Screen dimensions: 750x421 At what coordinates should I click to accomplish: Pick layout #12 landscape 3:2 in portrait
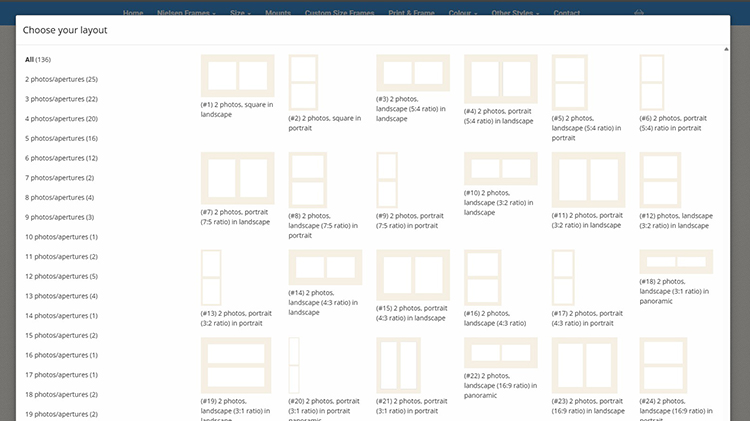660,180
